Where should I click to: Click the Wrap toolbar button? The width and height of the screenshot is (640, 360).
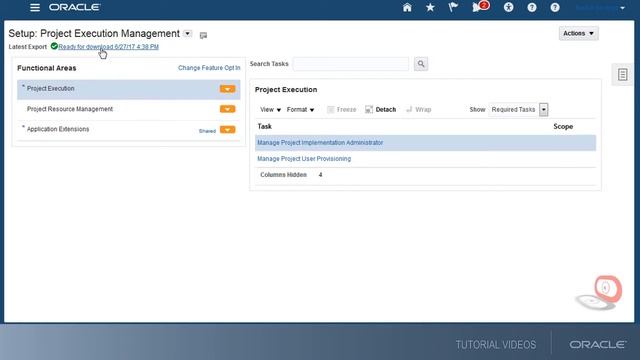point(418,109)
